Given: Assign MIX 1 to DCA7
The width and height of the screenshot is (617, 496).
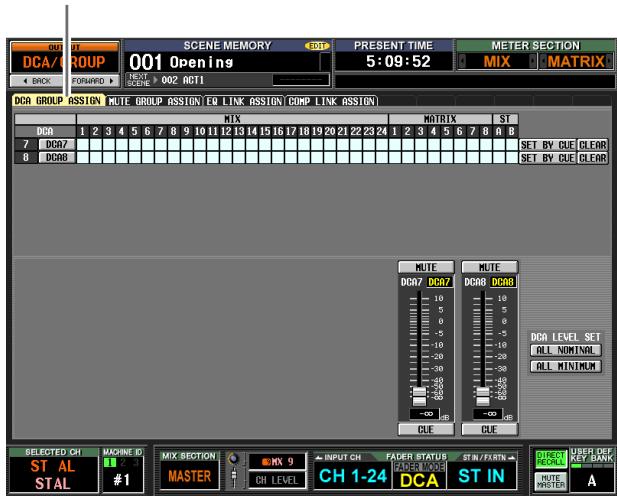Looking at the screenshot, I should click(83, 145).
